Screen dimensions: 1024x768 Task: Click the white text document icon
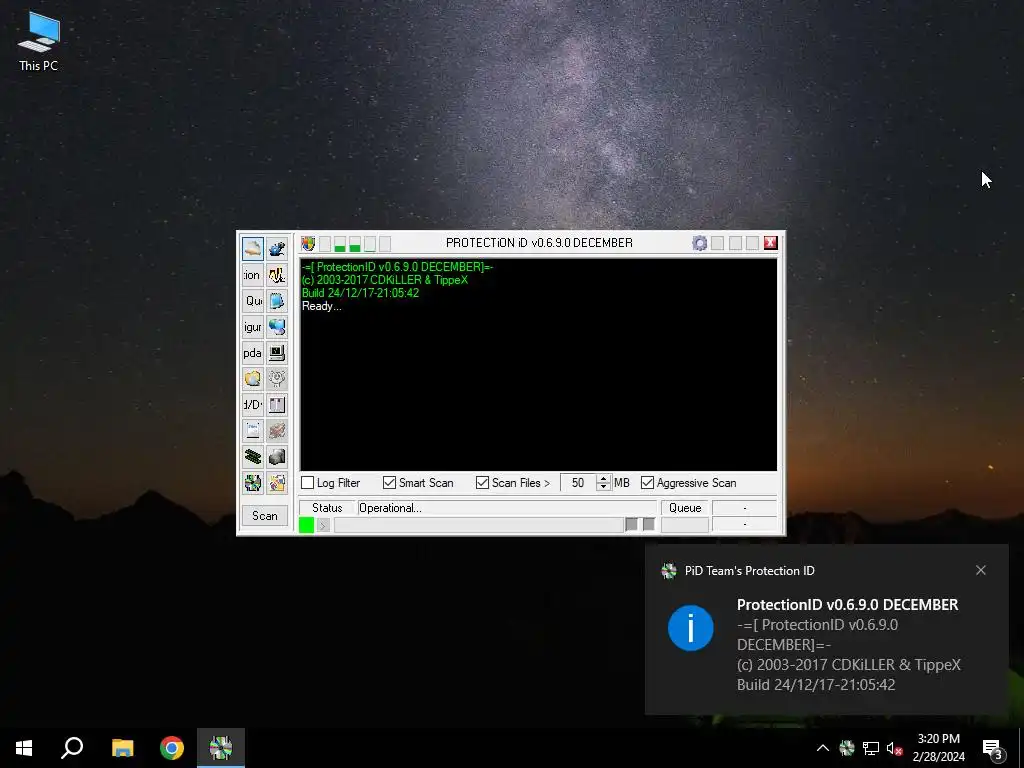(253, 430)
